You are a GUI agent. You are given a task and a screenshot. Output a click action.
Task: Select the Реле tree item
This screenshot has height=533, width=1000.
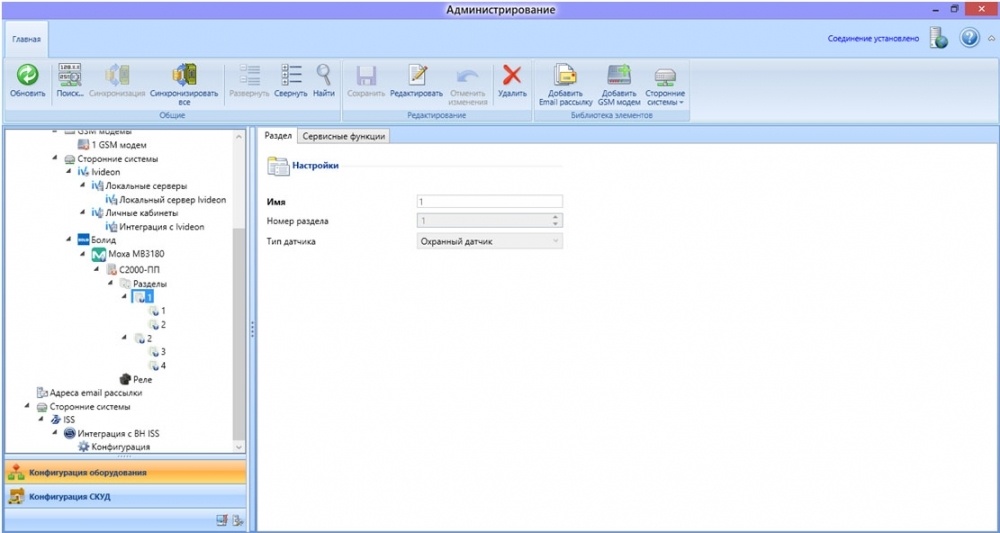(136, 379)
